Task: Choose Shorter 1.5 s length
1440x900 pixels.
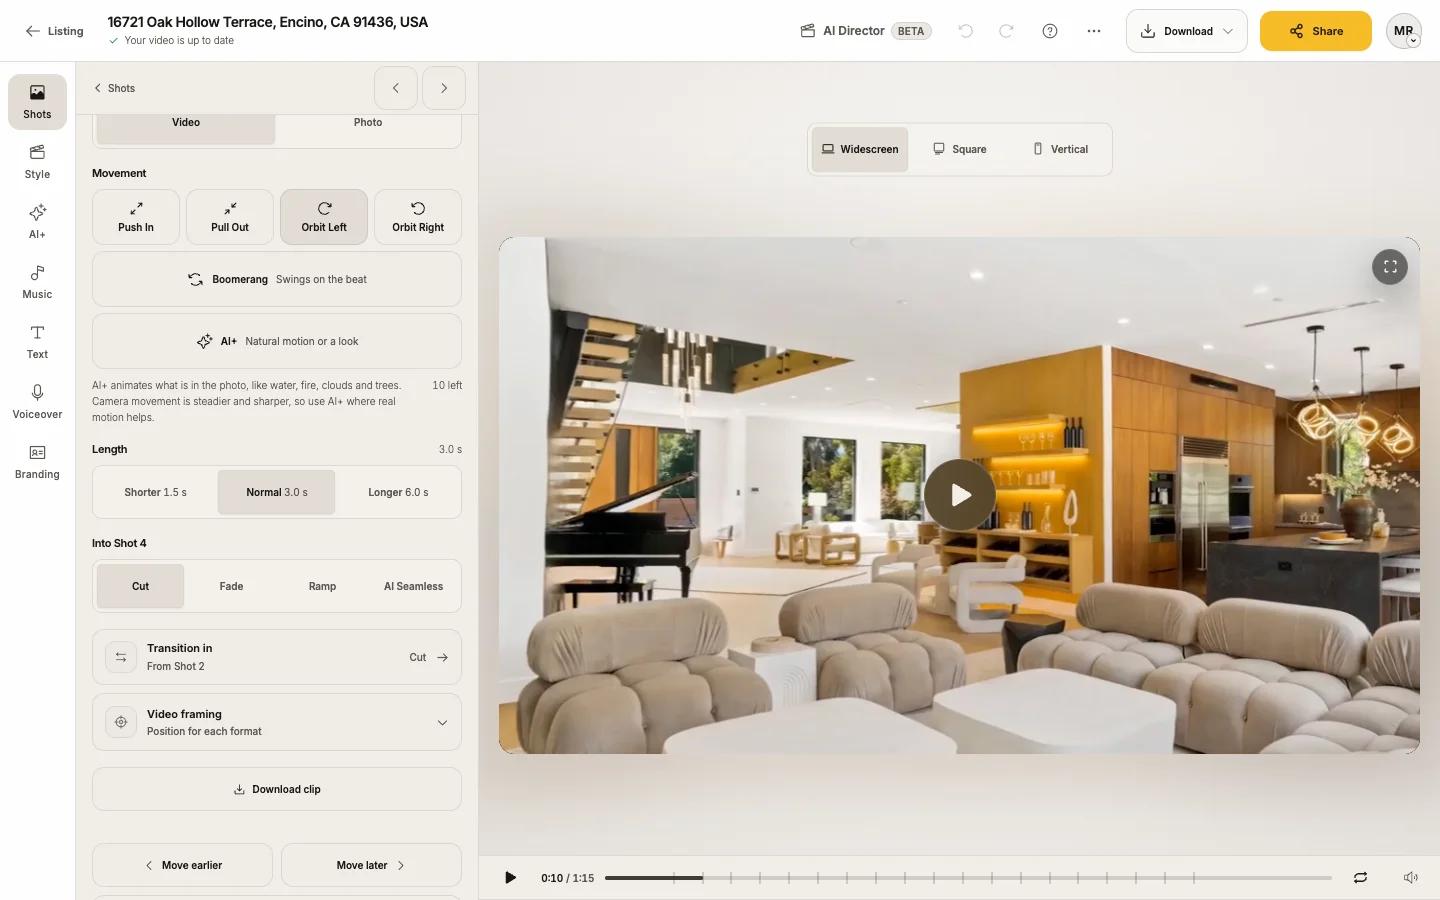Action: (x=156, y=492)
